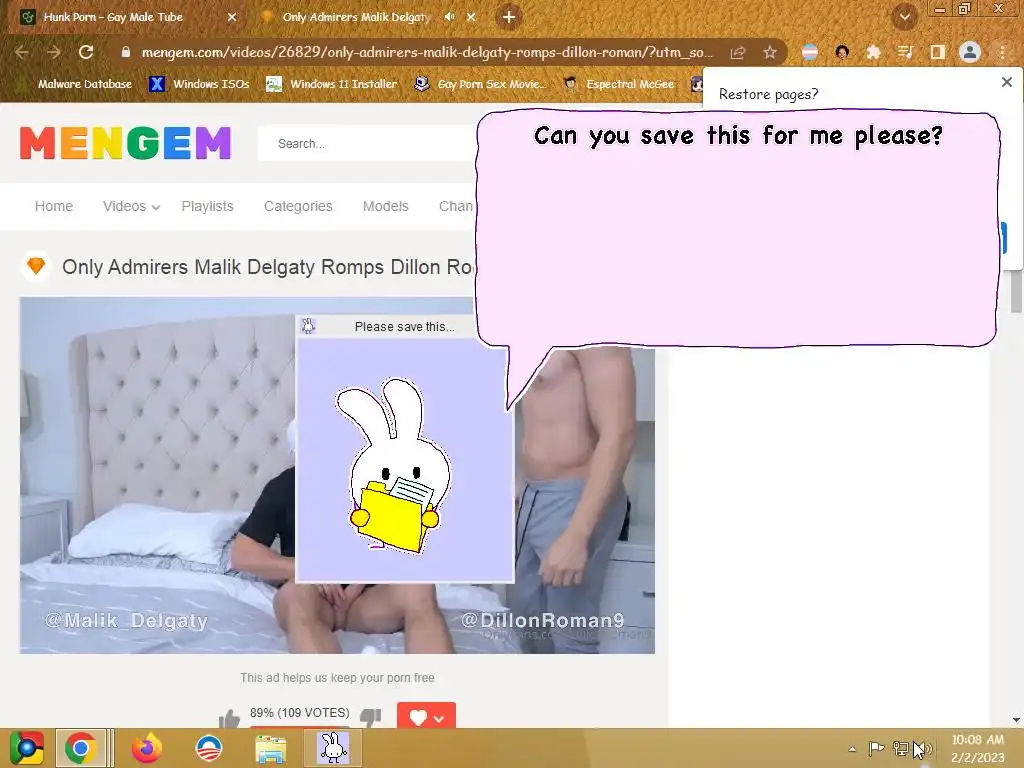This screenshot has width=1024, height=768.
Task: Click the thumbs up like icon
Action: click(229, 718)
